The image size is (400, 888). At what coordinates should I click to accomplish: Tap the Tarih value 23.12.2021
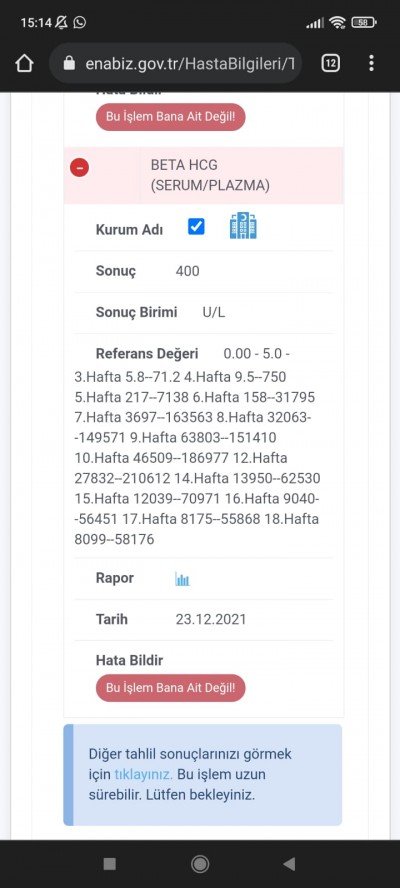(211, 620)
